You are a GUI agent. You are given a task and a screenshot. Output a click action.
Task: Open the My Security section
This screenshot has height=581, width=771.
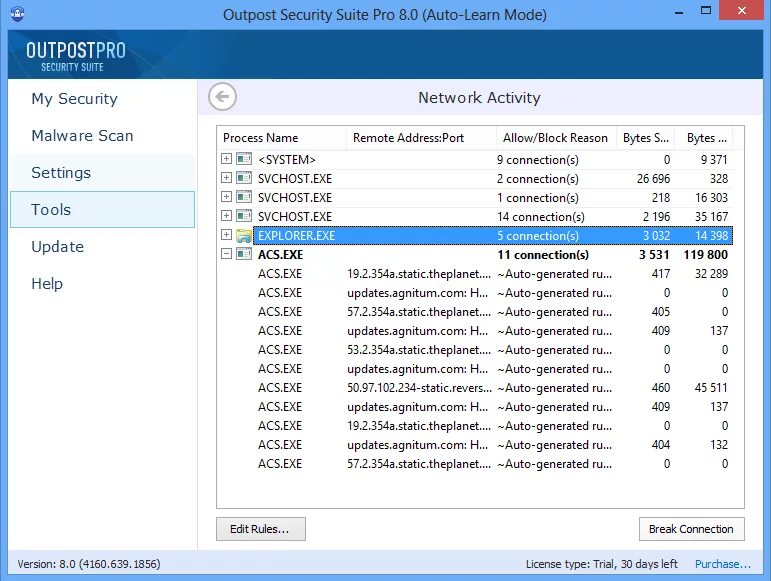(x=102, y=99)
